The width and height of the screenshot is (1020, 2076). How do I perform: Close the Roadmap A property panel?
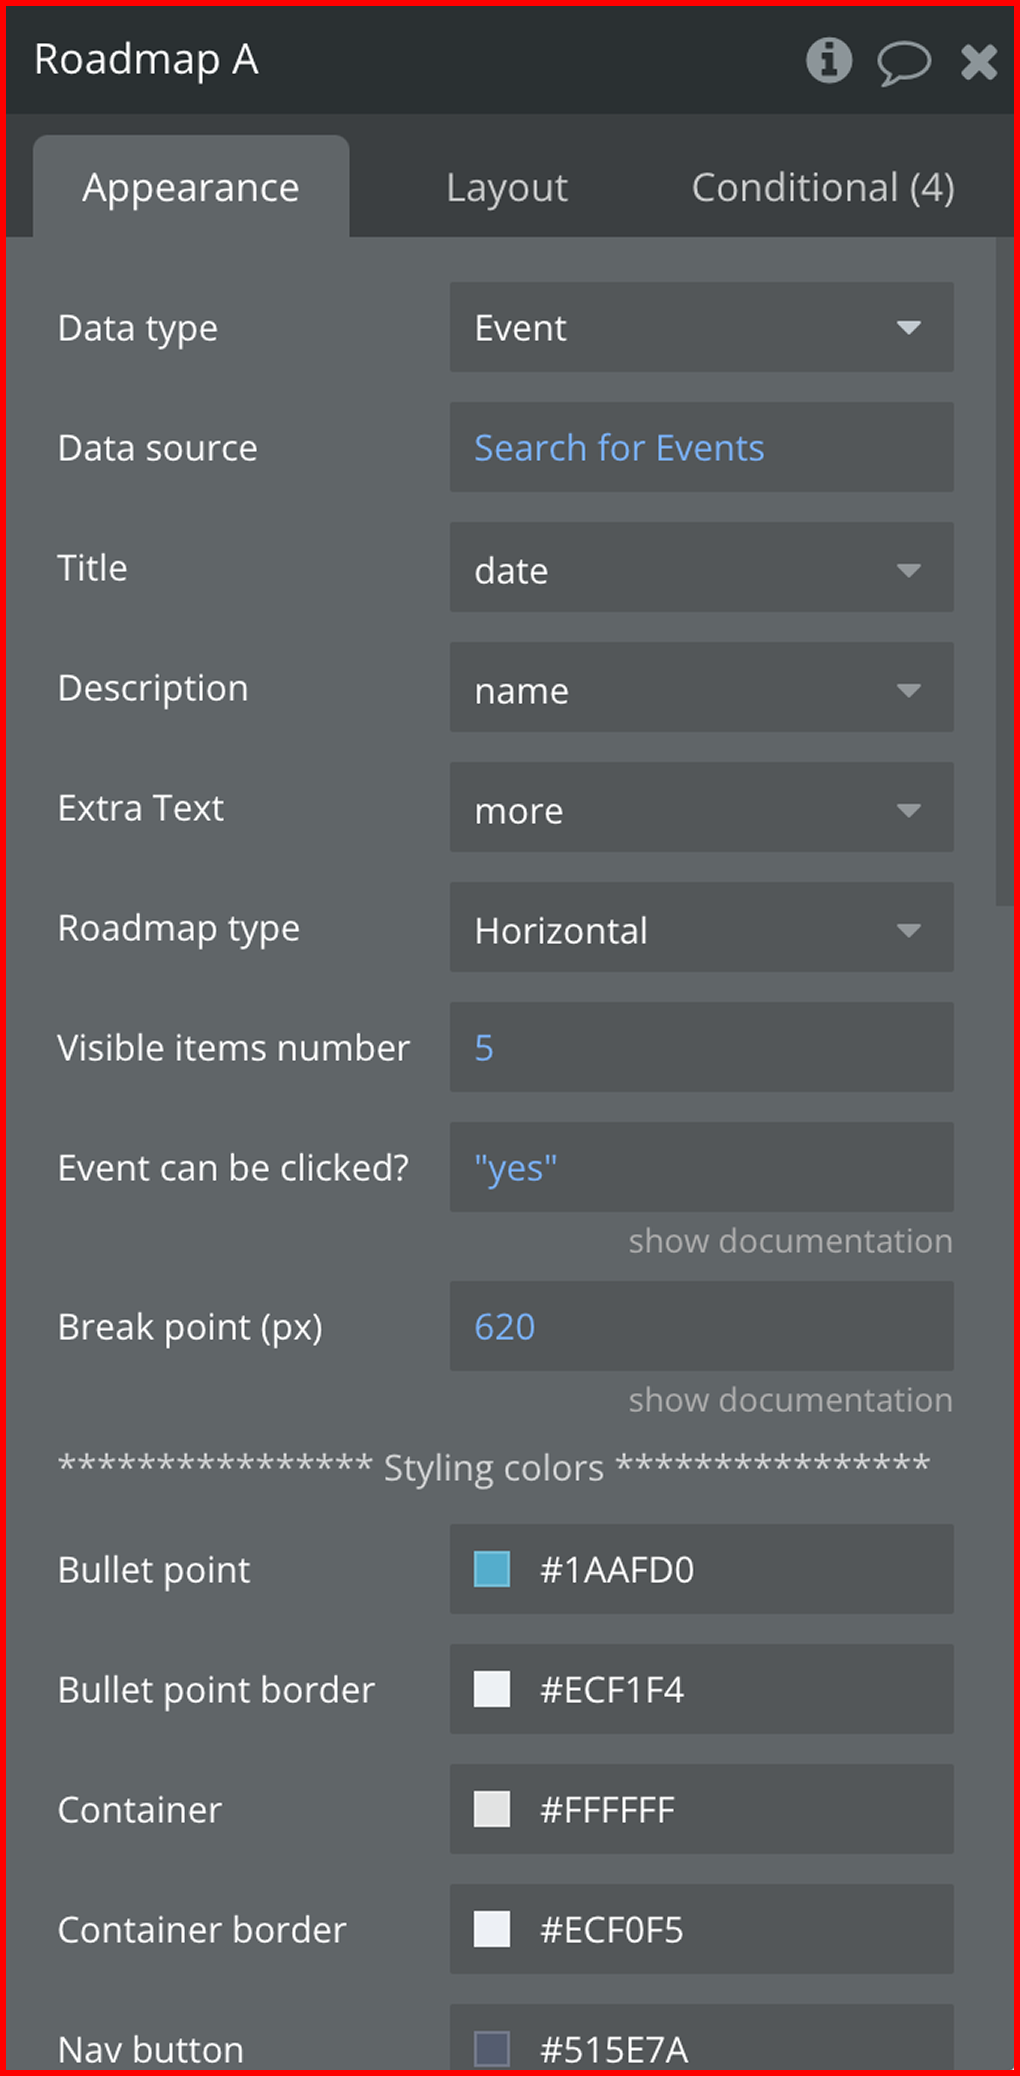tap(979, 62)
